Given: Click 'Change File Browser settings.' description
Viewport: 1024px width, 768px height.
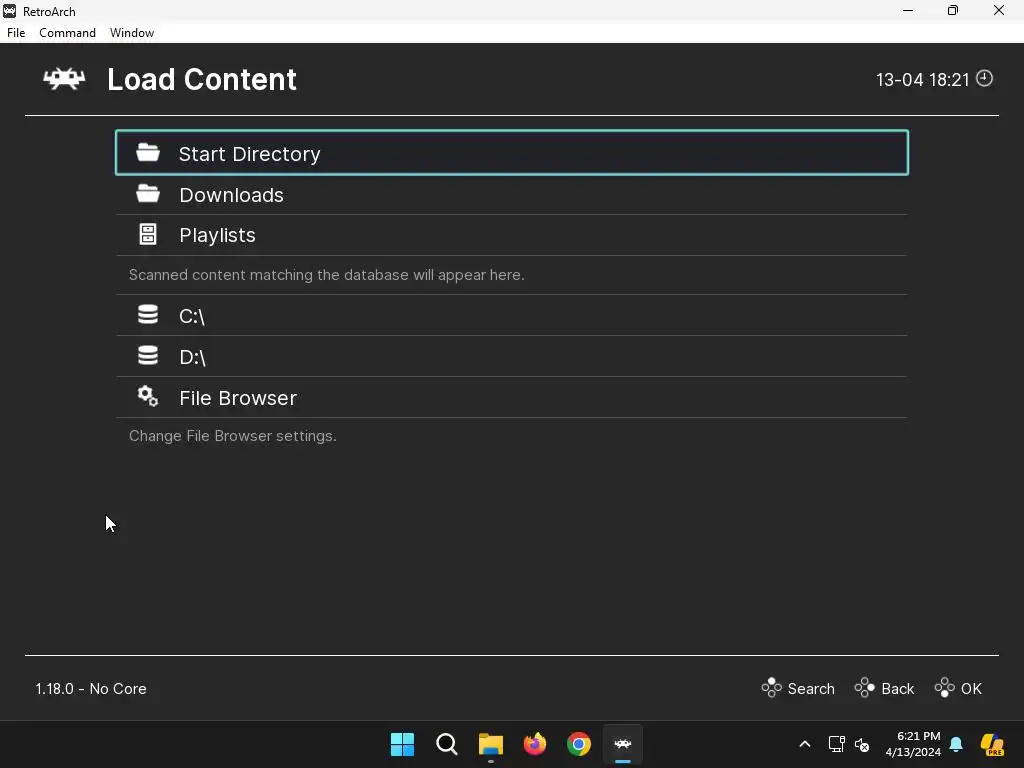Looking at the screenshot, I should pyautogui.click(x=232, y=436).
